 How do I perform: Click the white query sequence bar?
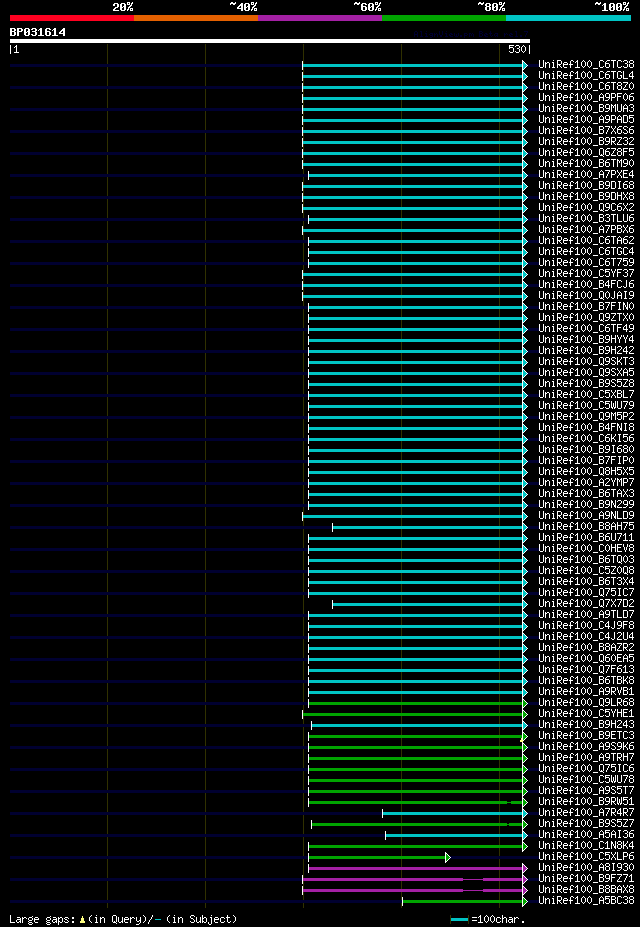coord(269,41)
